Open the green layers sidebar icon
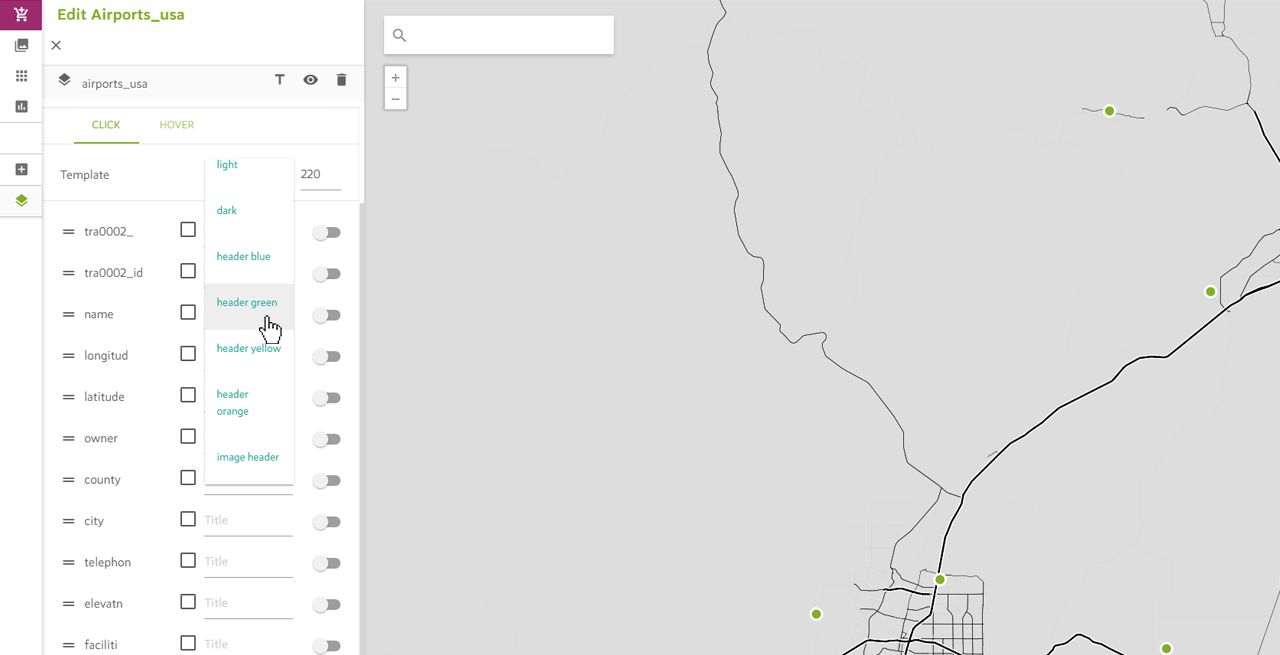The width and height of the screenshot is (1280, 655). tap(21, 200)
